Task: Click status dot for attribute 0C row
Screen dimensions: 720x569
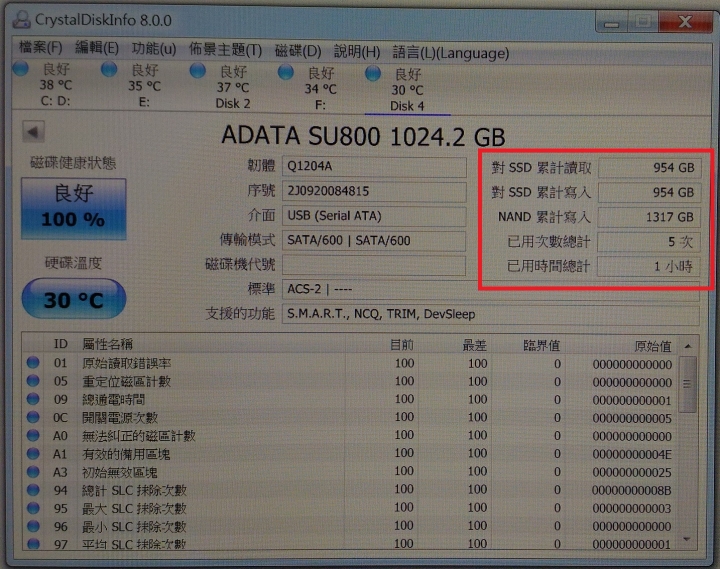Action: tap(33, 417)
